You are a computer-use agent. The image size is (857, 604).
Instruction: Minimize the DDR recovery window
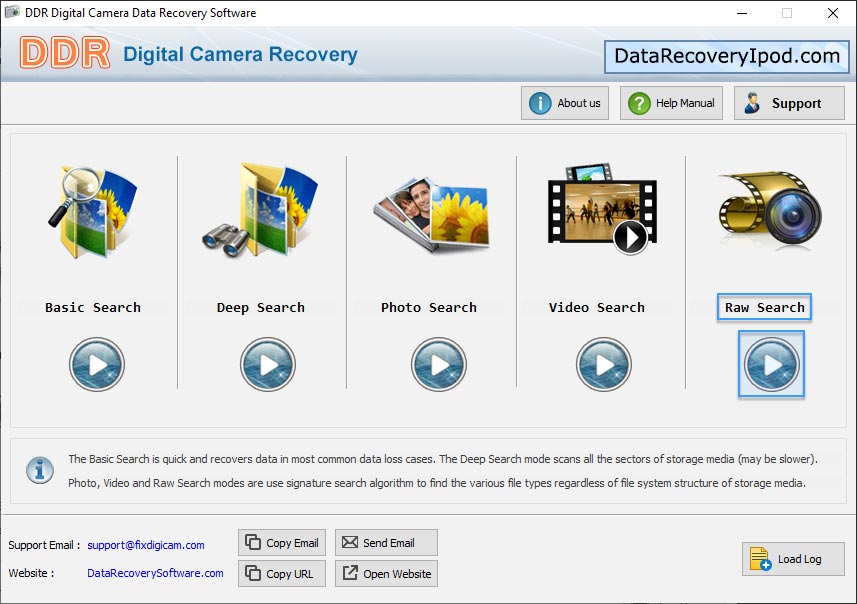pyautogui.click(x=742, y=13)
